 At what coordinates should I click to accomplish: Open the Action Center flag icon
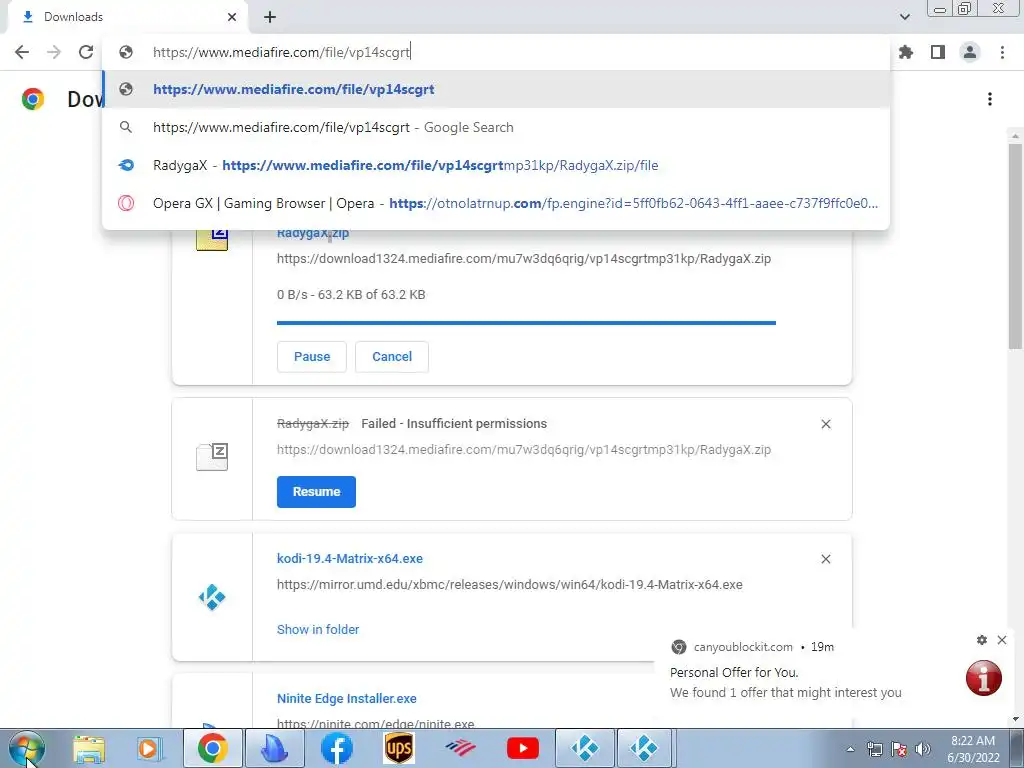[x=899, y=749]
